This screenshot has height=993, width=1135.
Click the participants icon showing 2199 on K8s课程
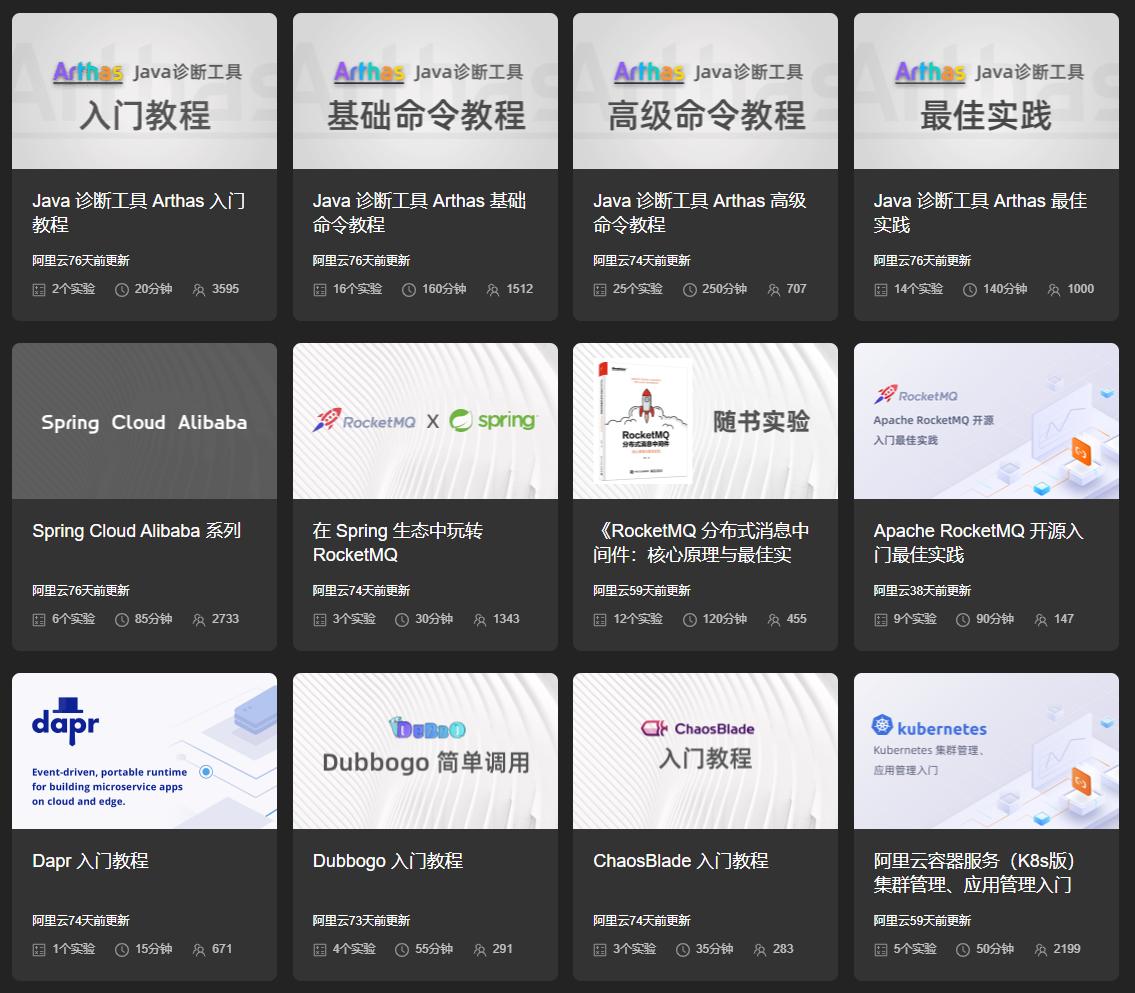[x=1038, y=949]
